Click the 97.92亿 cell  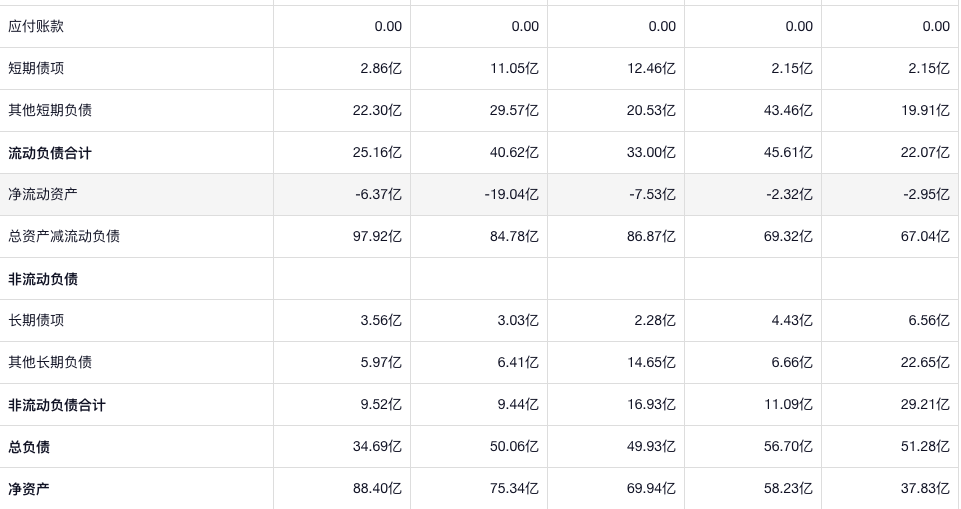(x=377, y=237)
